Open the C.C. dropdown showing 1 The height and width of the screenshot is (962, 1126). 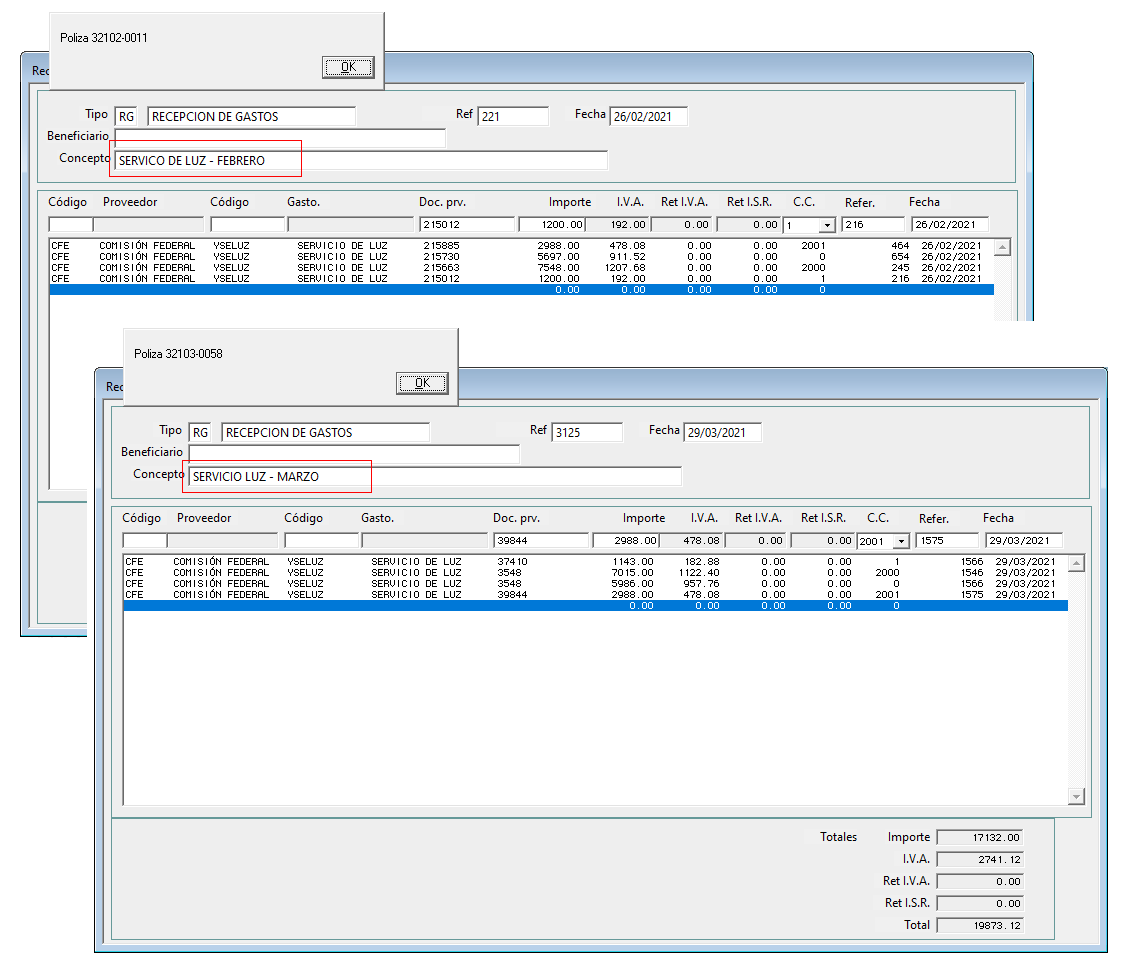point(827,225)
